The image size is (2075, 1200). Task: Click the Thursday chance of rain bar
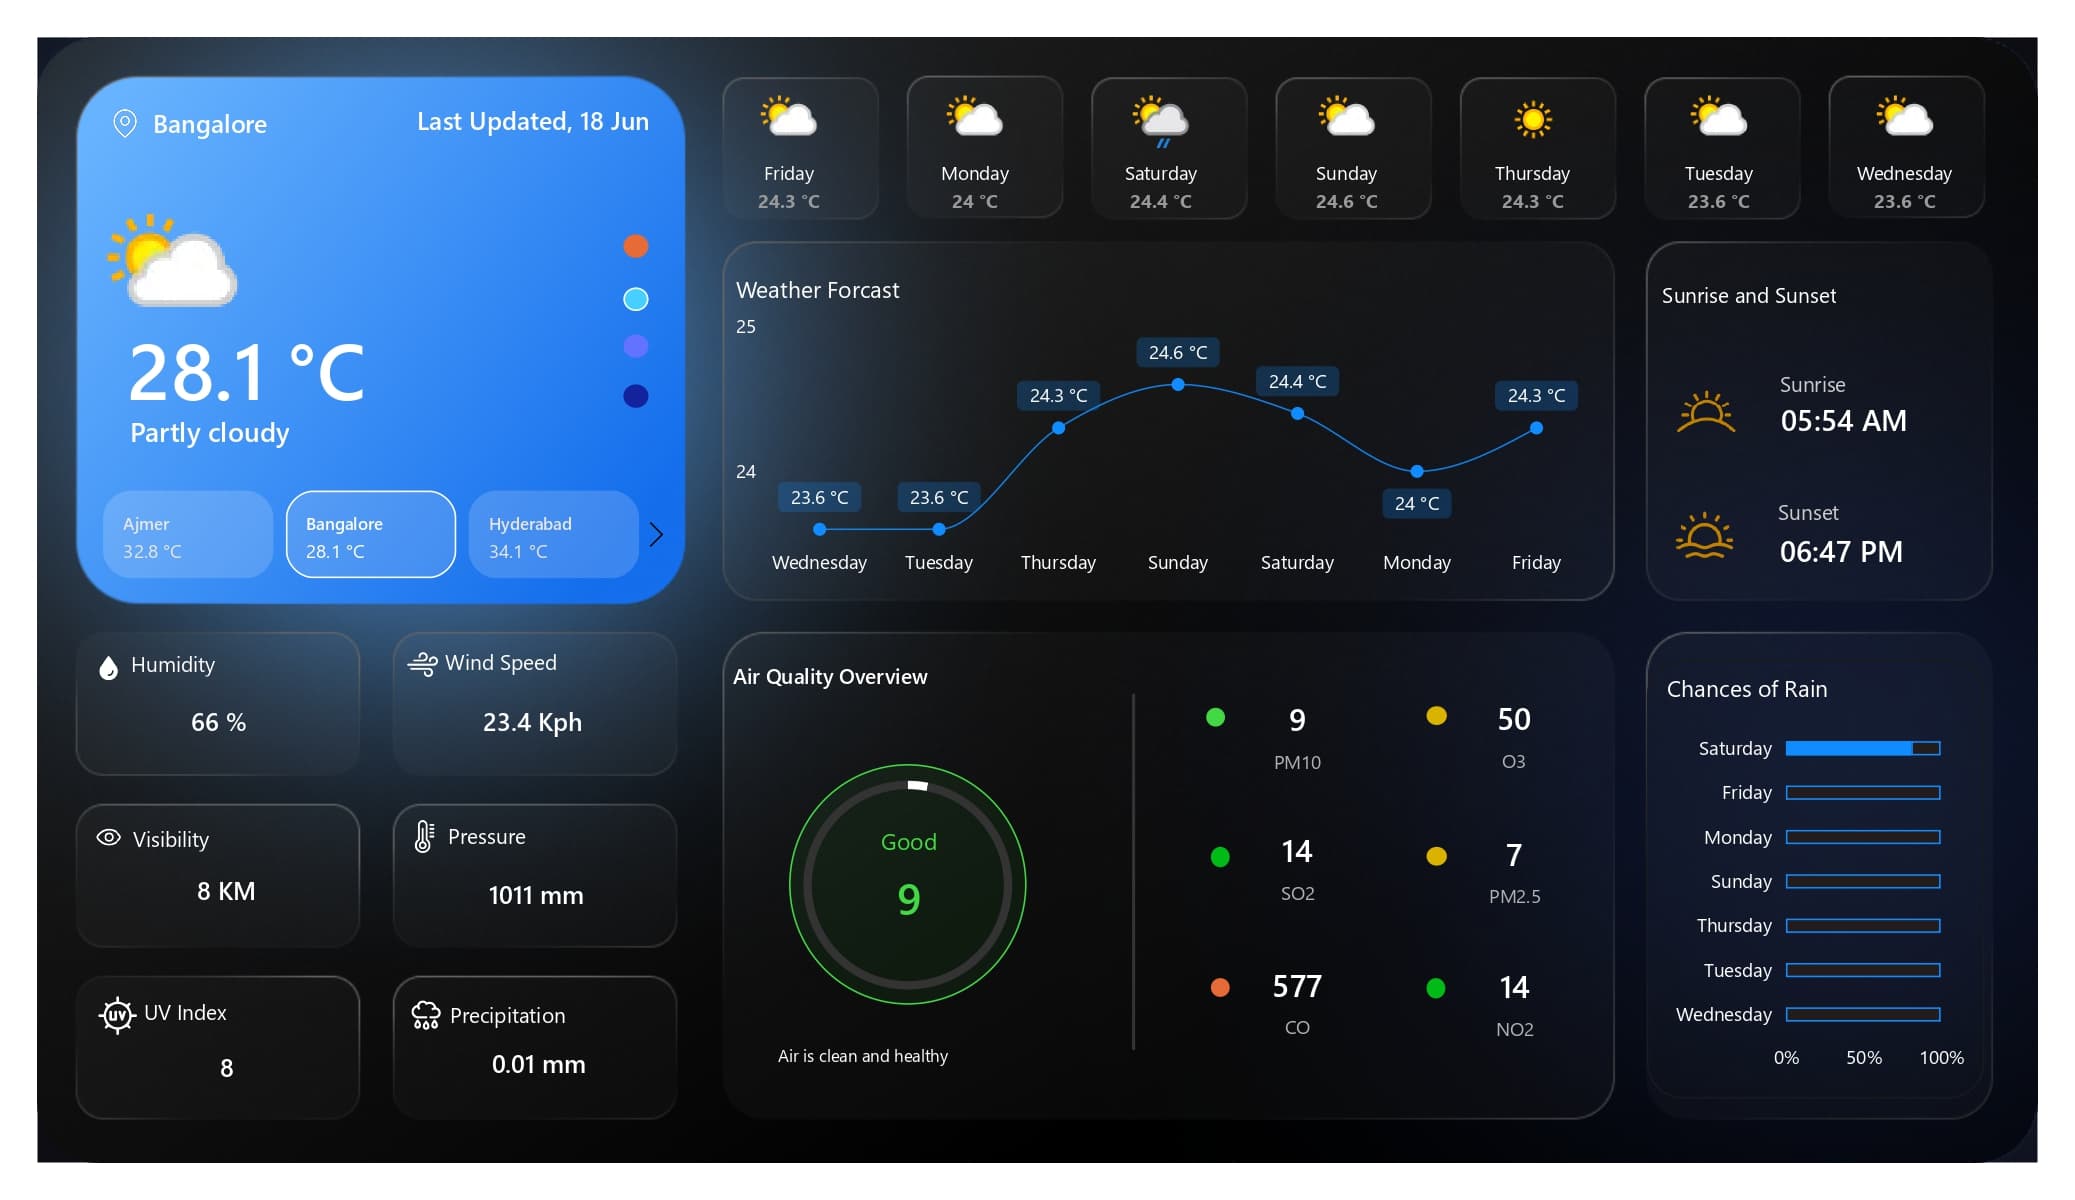coord(1863,926)
